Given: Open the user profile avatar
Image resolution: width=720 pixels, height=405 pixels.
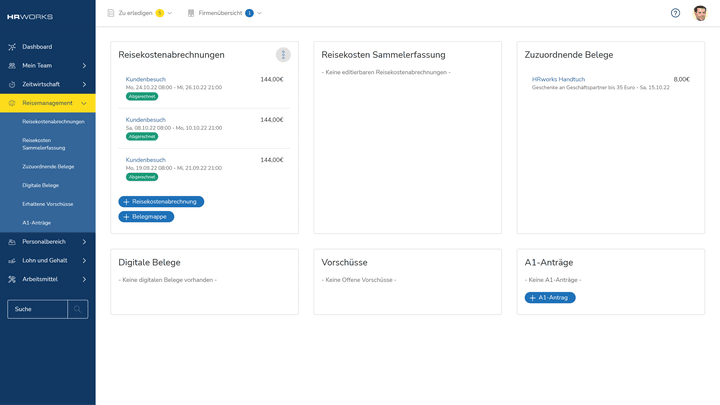Looking at the screenshot, I should 700,13.
